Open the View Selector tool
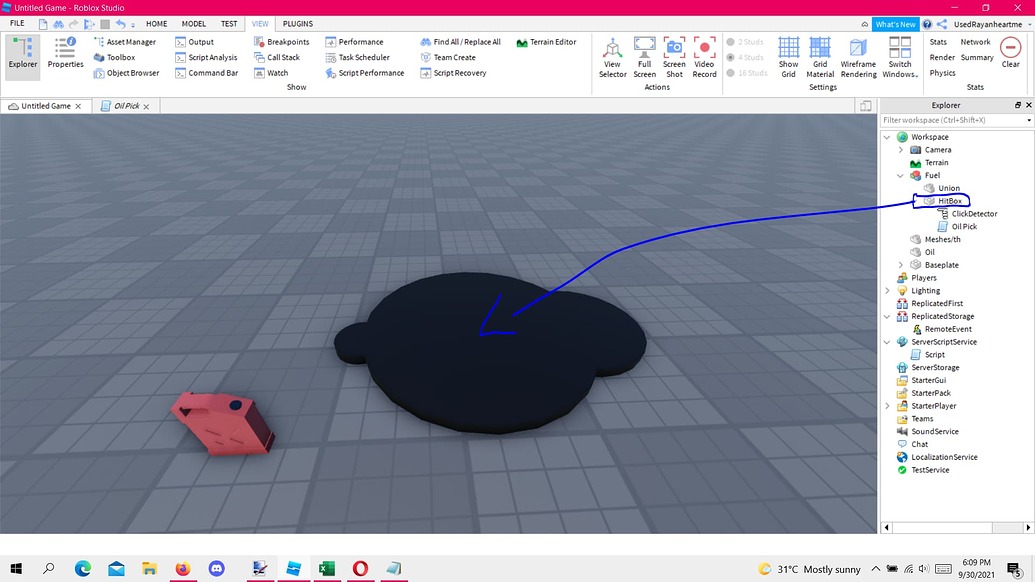The image size is (1035, 582). point(612,57)
